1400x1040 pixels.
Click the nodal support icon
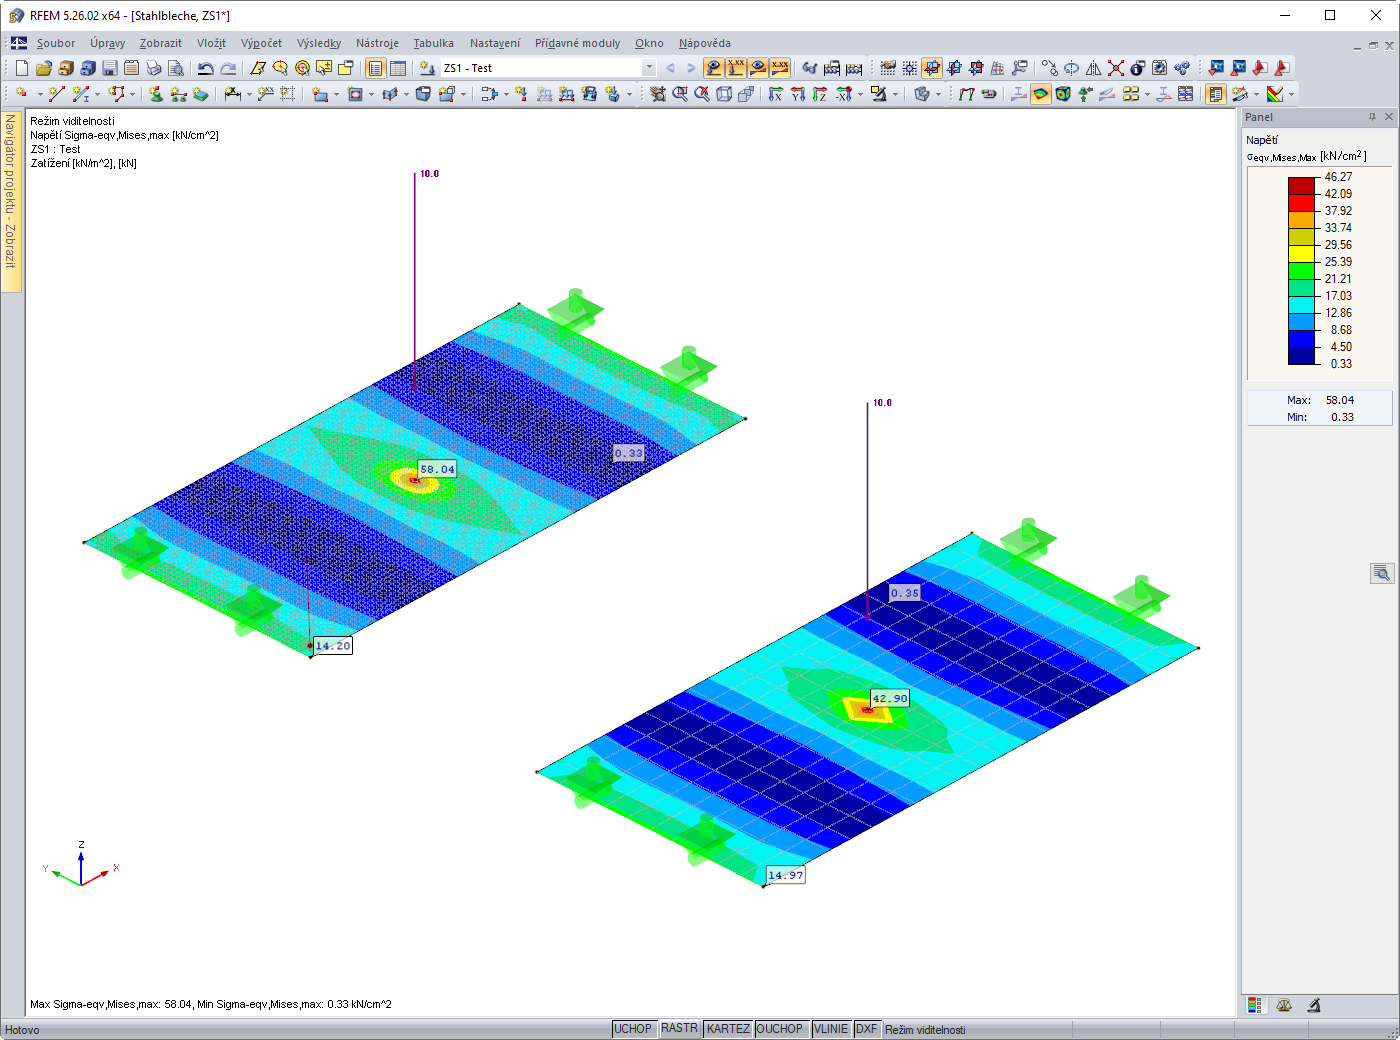[x=156, y=94]
